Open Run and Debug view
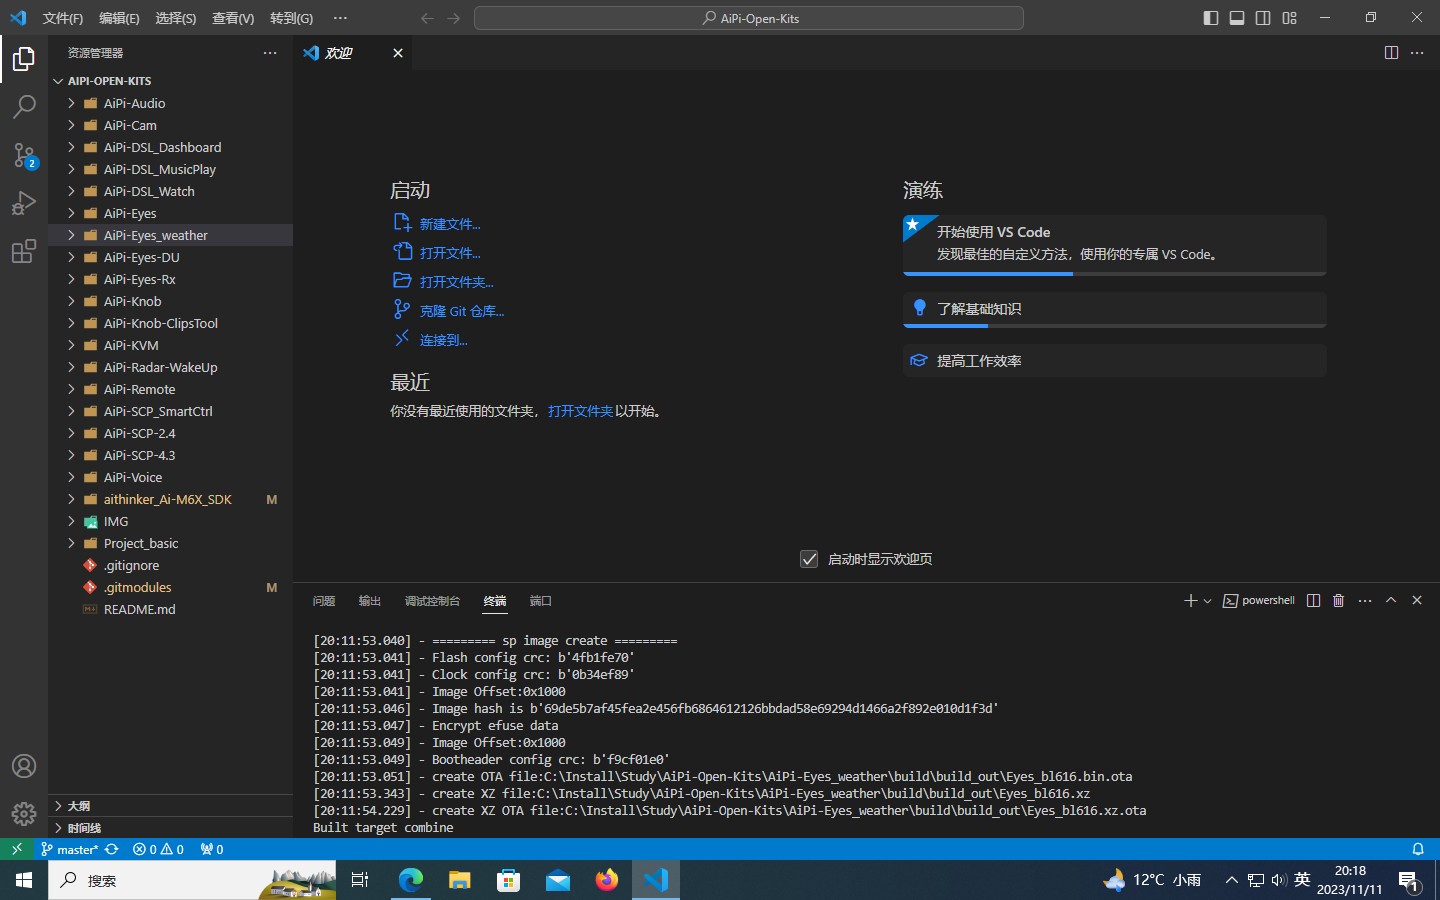The image size is (1440, 900). pos(24,203)
